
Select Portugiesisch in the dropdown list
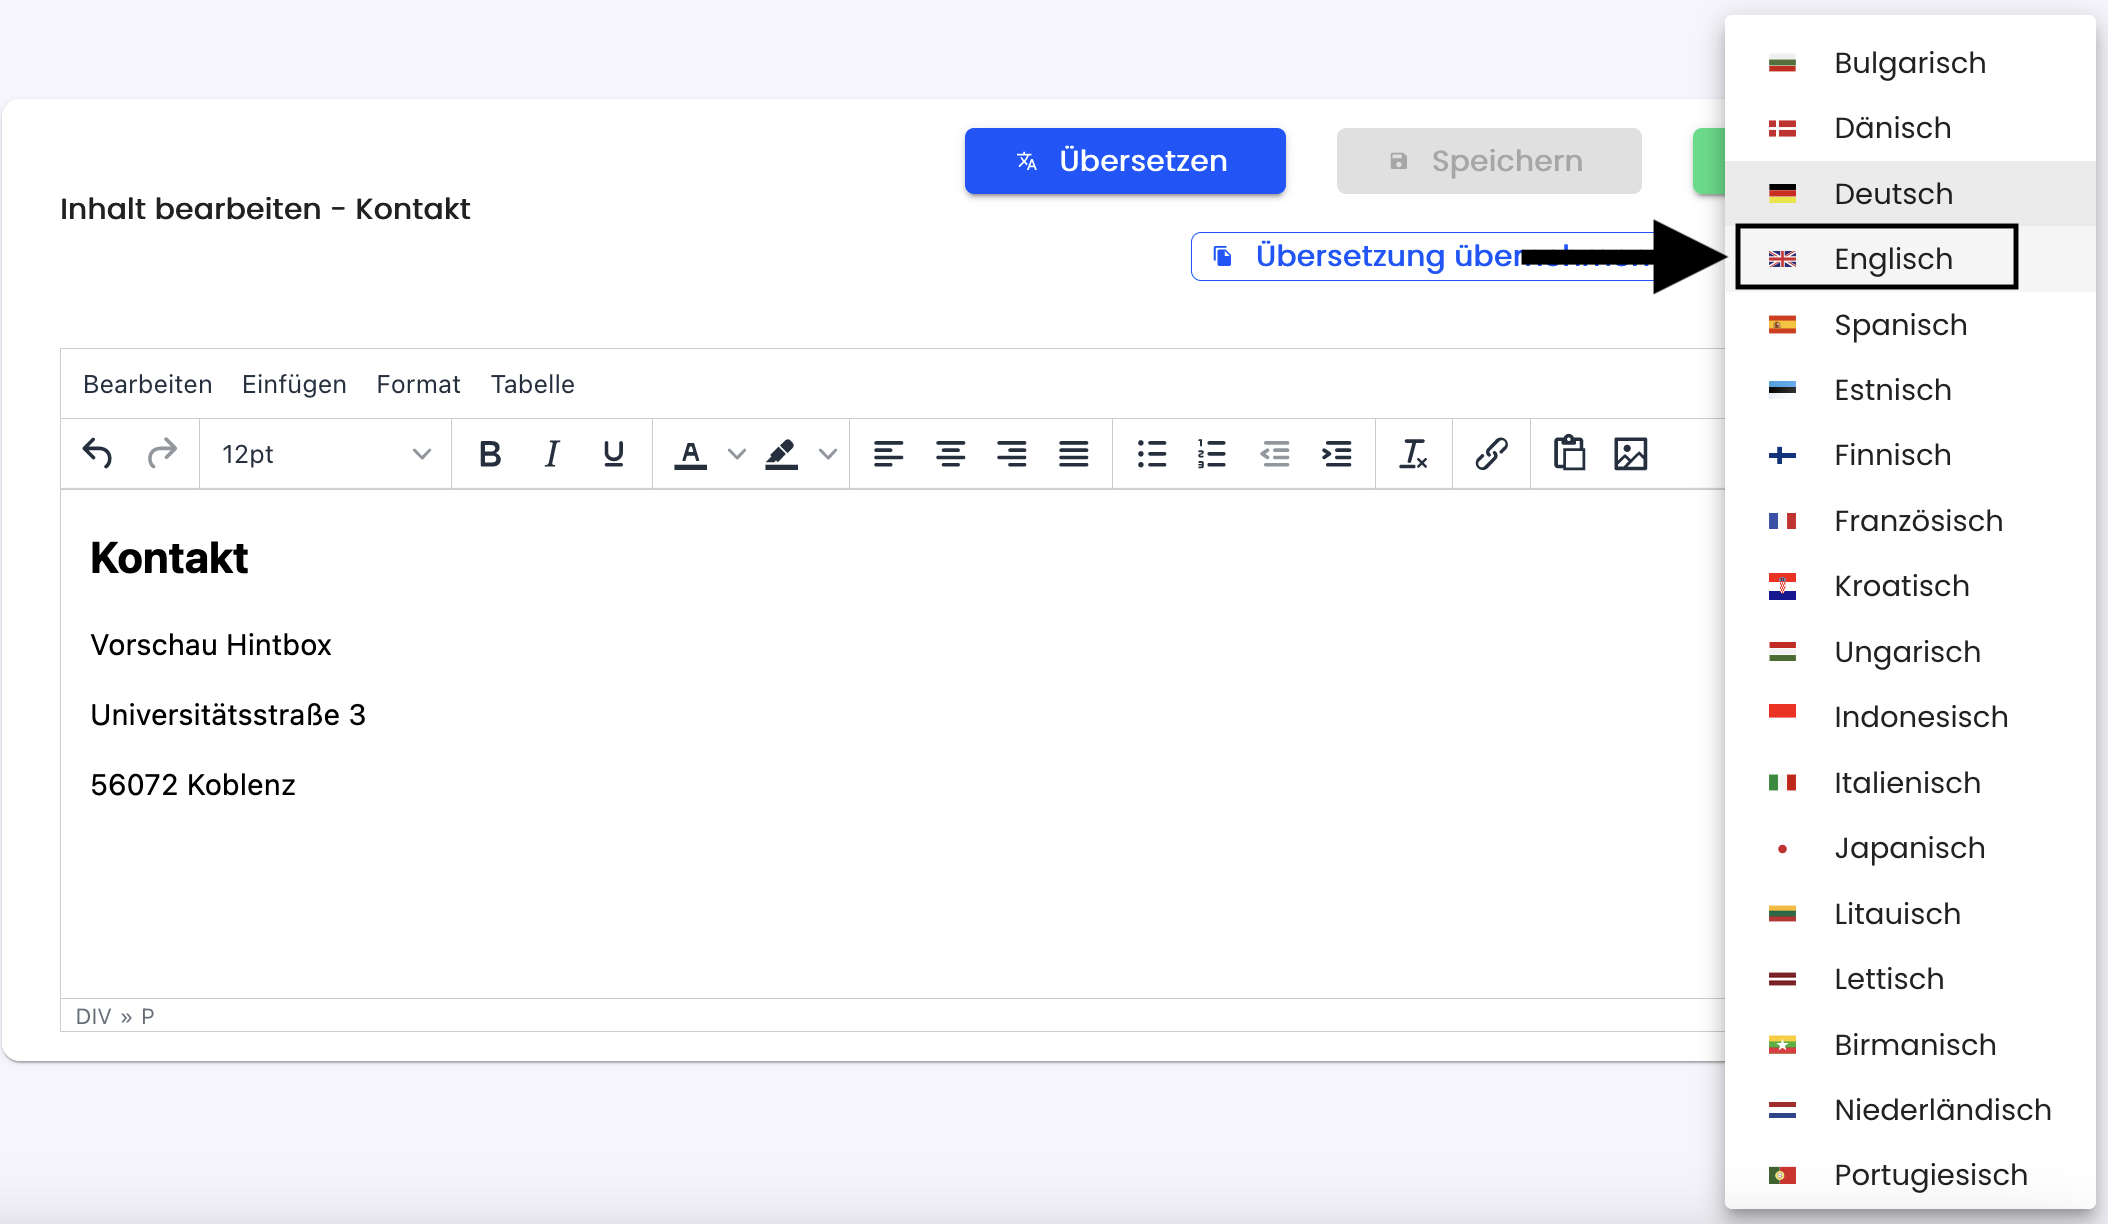point(1910,1175)
